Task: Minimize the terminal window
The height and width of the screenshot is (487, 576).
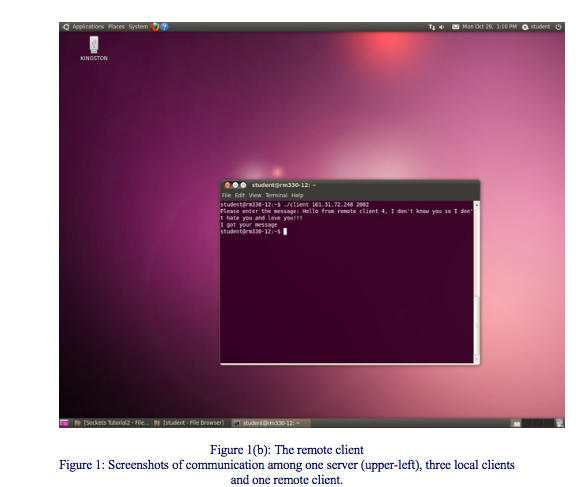Action: click(235, 185)
